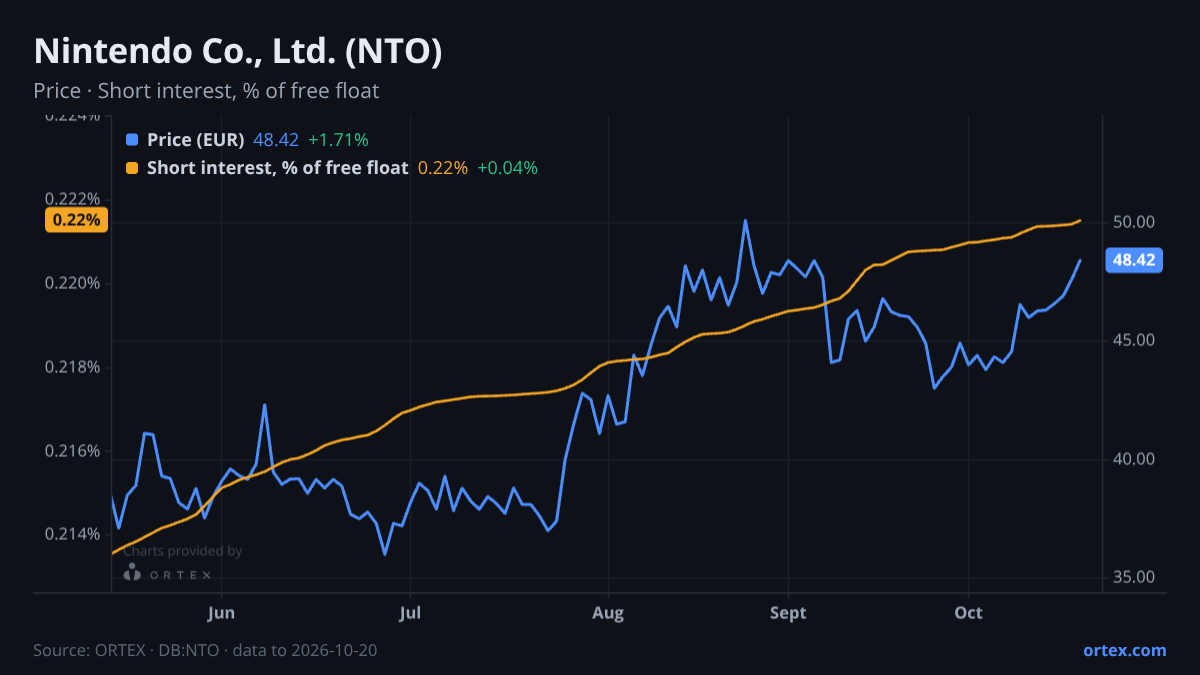Click the orange Short interest legend marker

132,168
